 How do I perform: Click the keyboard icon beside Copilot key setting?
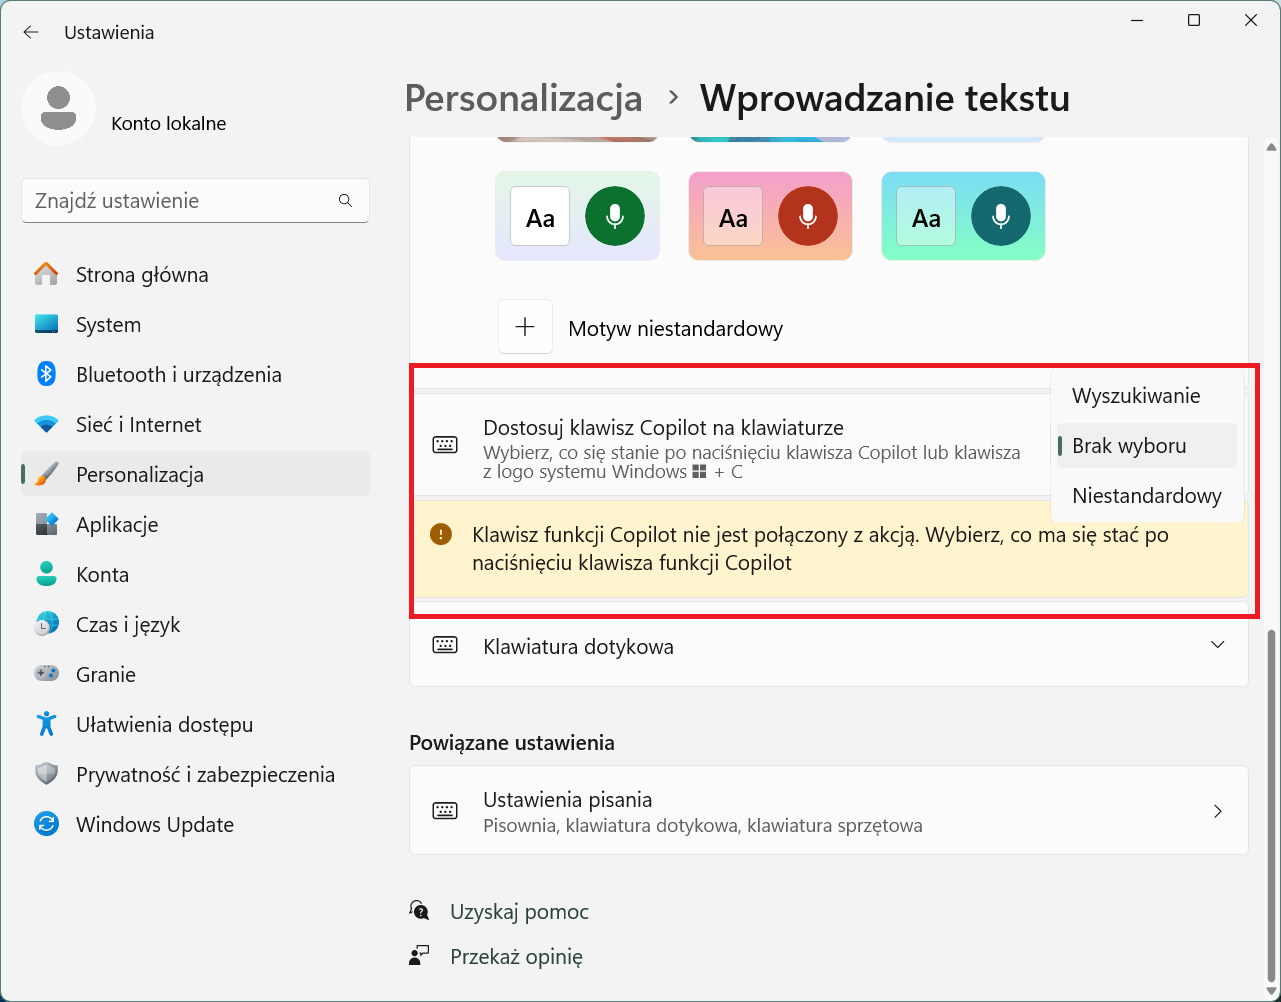pyautogui.click(x=445, y=445)
